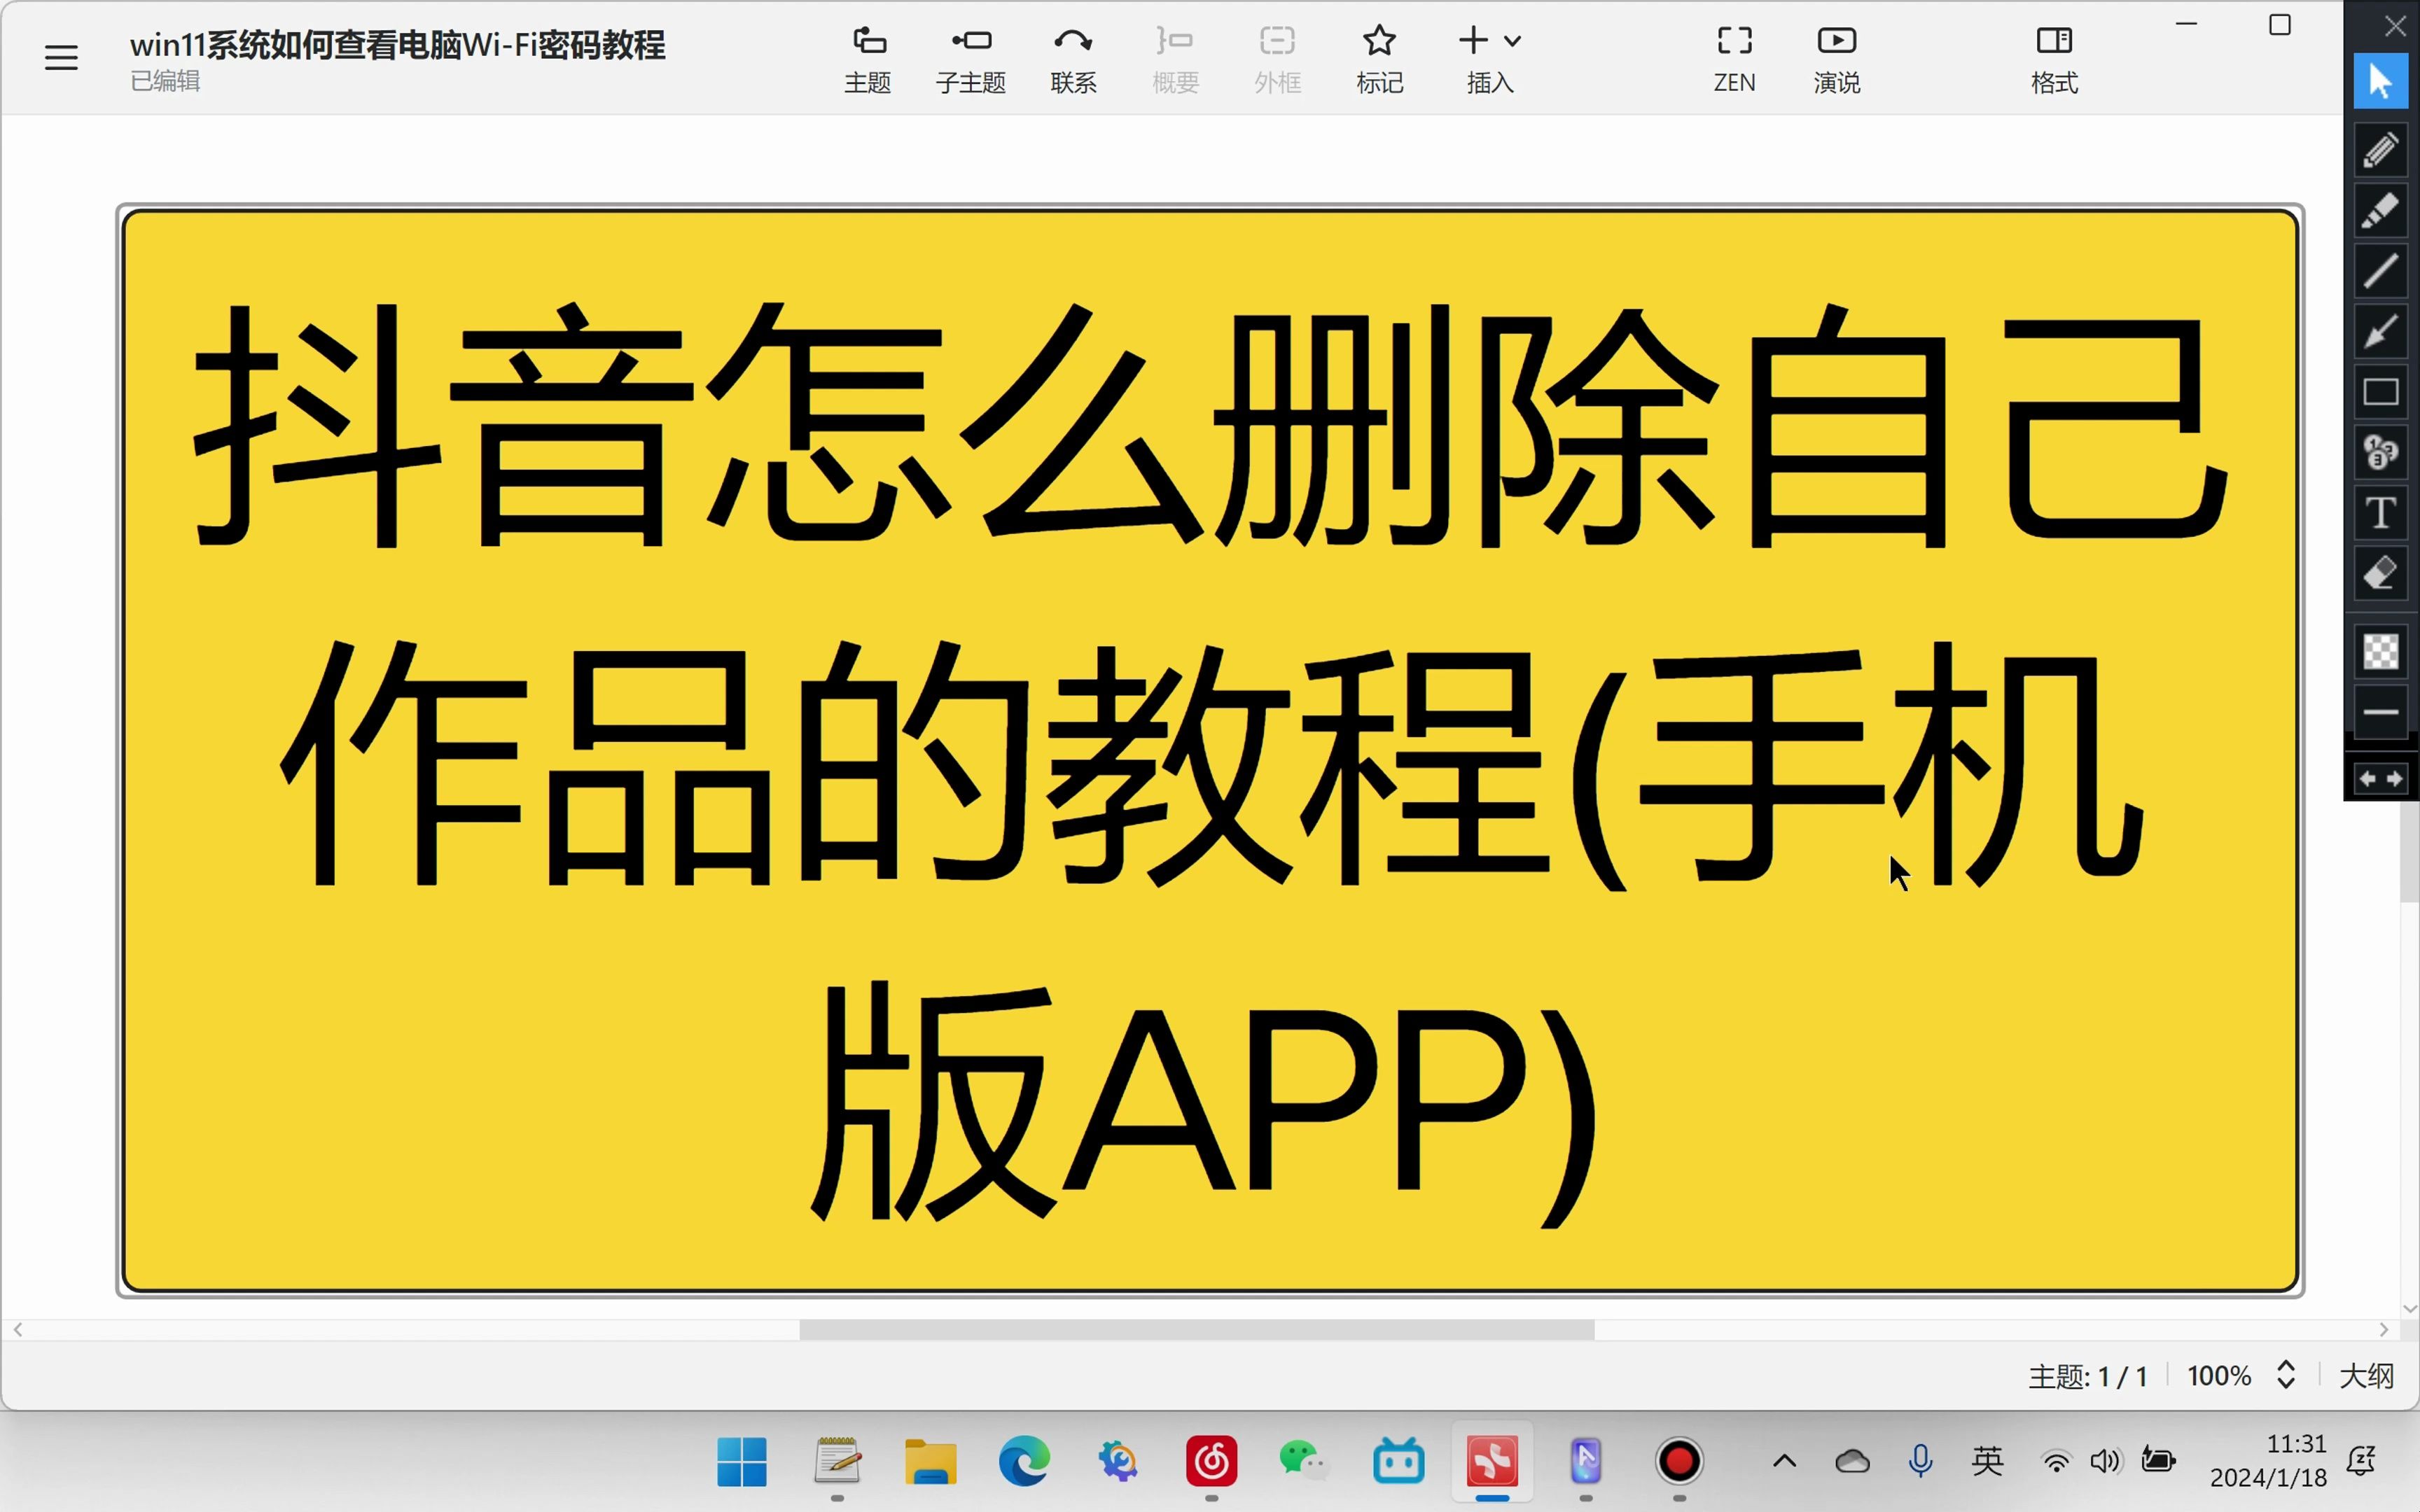The image size is (2420, 1512).
Task: Toggle the 格式 format panel
Action: pyautogui.click(x=2055, y=60)
